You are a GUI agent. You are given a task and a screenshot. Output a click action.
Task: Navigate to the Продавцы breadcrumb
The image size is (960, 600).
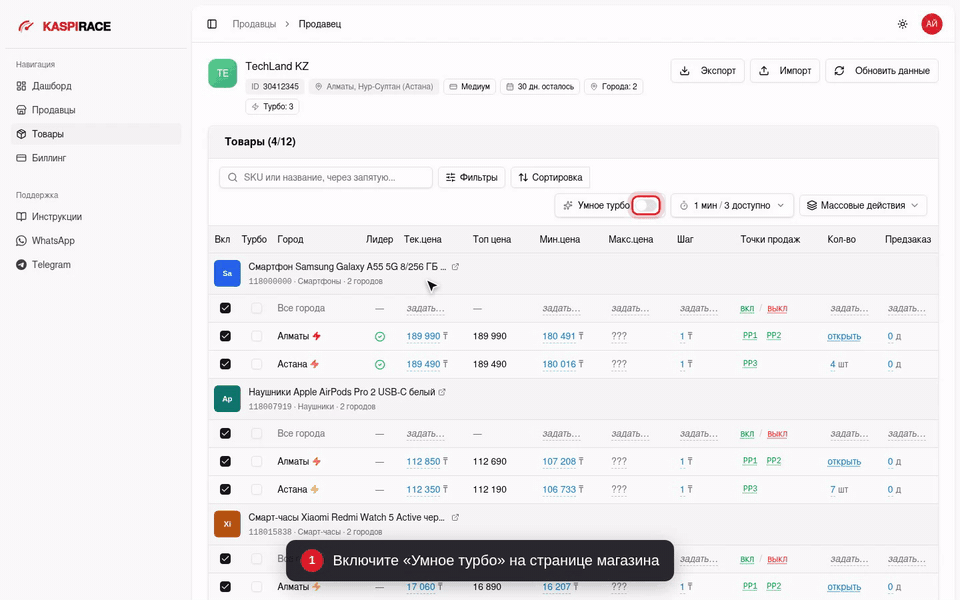[254, 24]
